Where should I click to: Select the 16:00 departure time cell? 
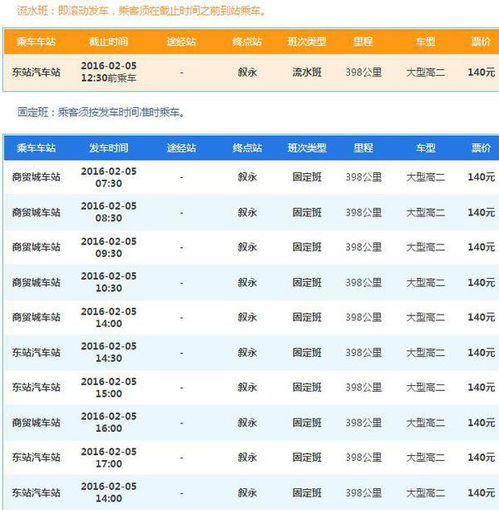click(x=109, y=422)
